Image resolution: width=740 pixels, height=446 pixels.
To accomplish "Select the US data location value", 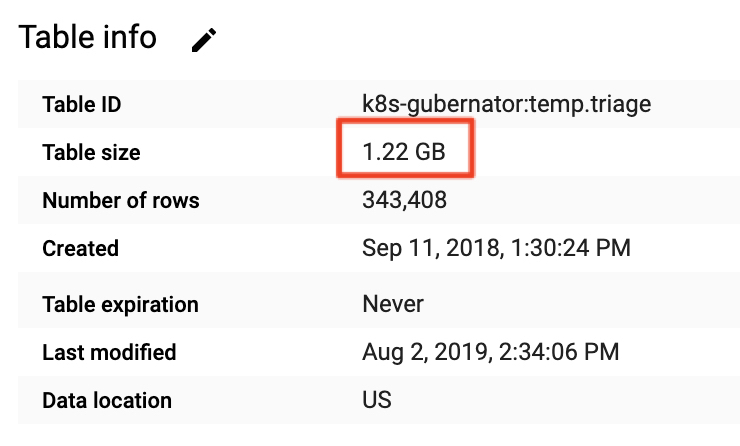I will pos(377,400).
